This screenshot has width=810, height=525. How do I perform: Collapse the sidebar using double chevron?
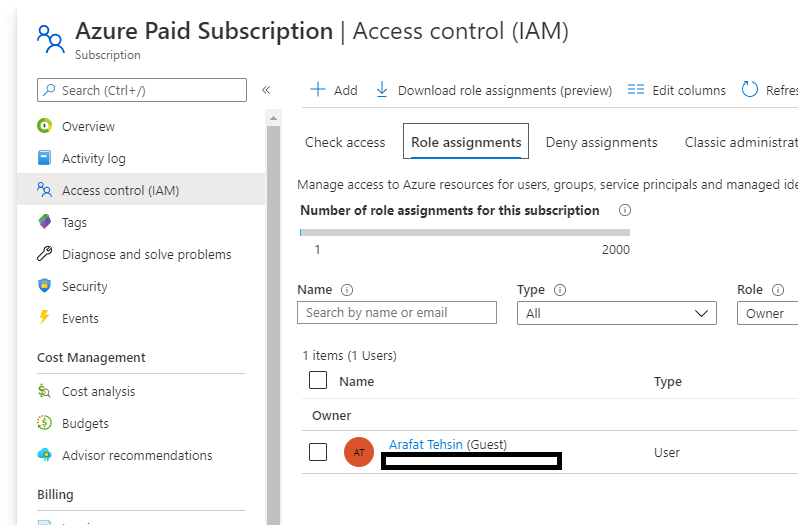click(266, 90)
